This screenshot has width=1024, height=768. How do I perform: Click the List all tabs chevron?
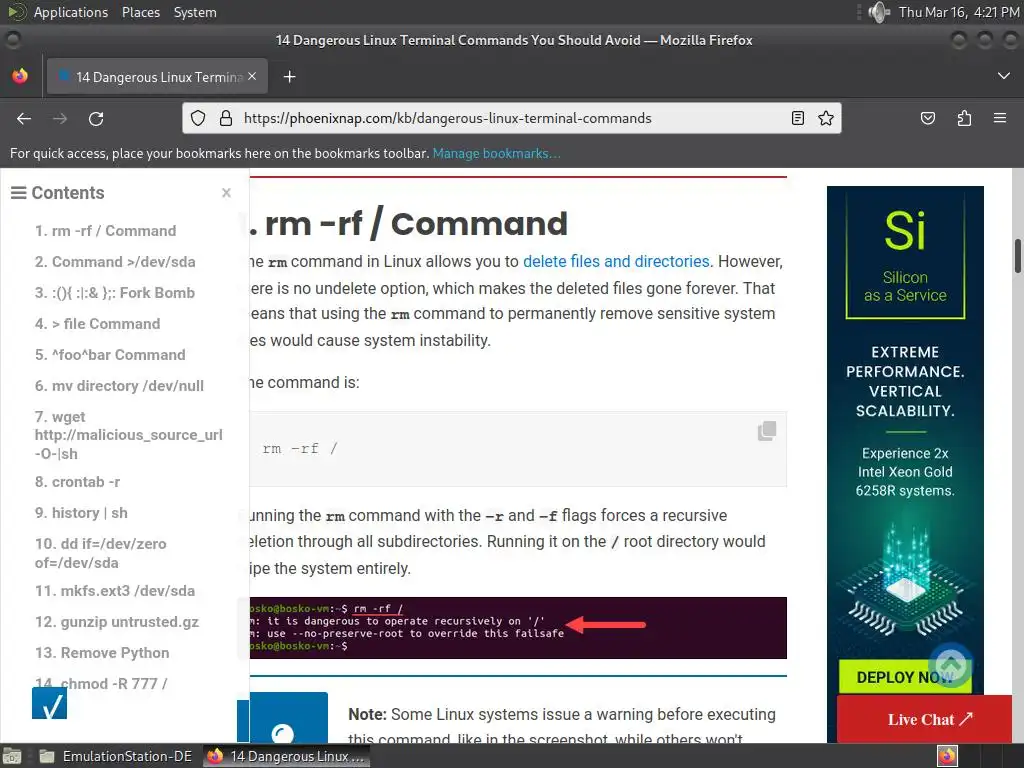coord(1004,76)
